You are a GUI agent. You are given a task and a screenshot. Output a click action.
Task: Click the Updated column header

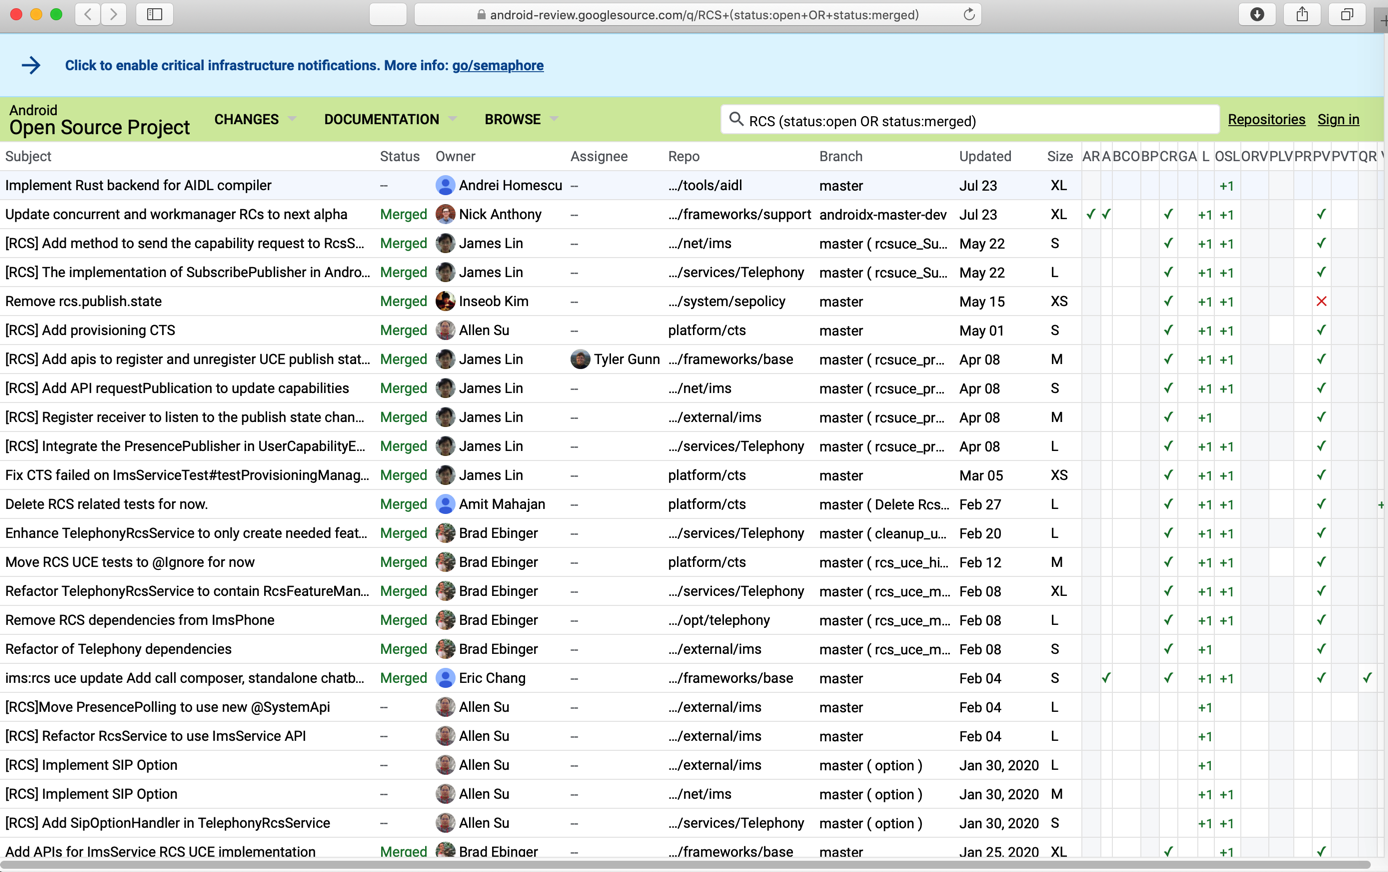[985, 156]
